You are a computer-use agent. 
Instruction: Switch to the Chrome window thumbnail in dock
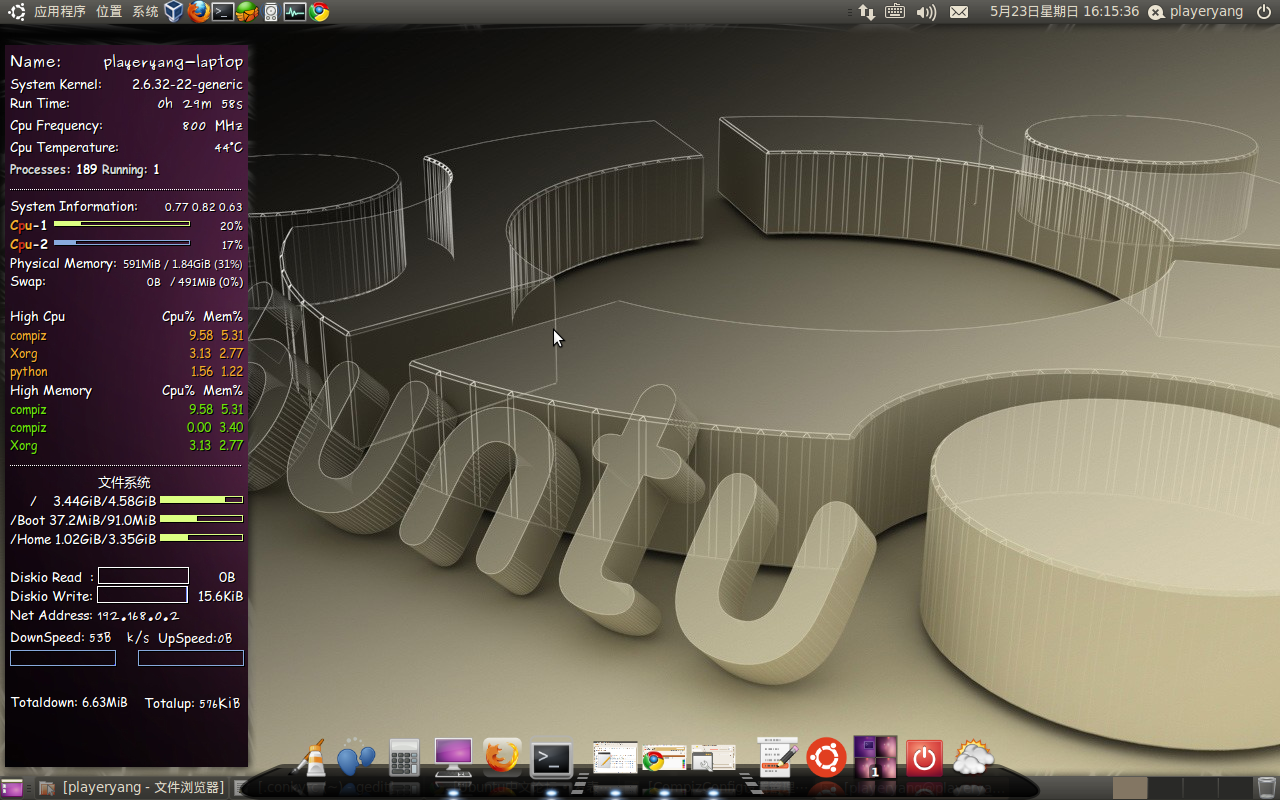tap(664, 758)
